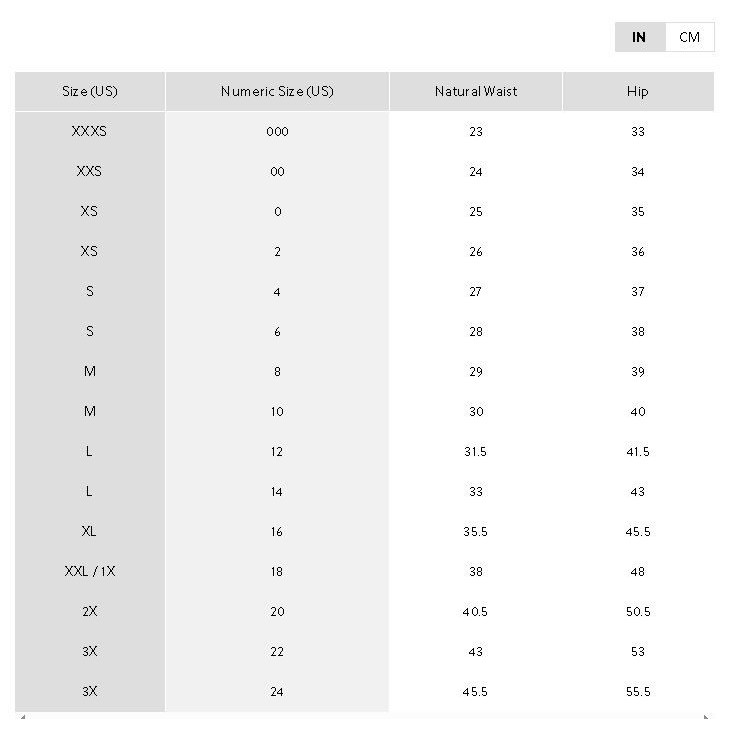Click the XXL / 1X size cell
The height and width of the screenshot is (736, 736).
[90, 571]
